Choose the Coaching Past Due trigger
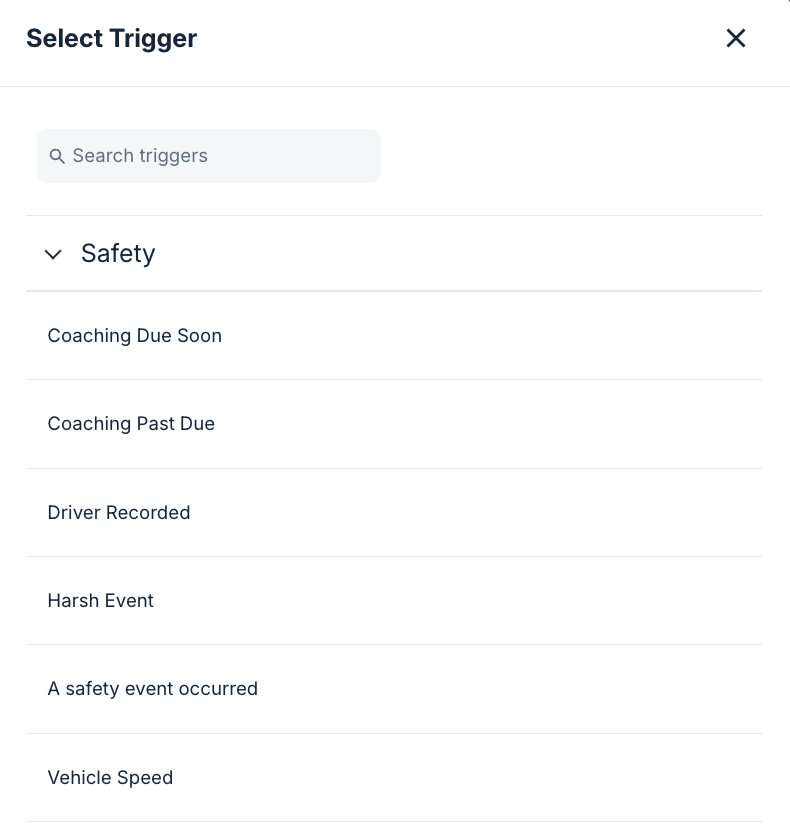Image resolution: width=790 pixels, height=828 pixels. click(131, 424)
